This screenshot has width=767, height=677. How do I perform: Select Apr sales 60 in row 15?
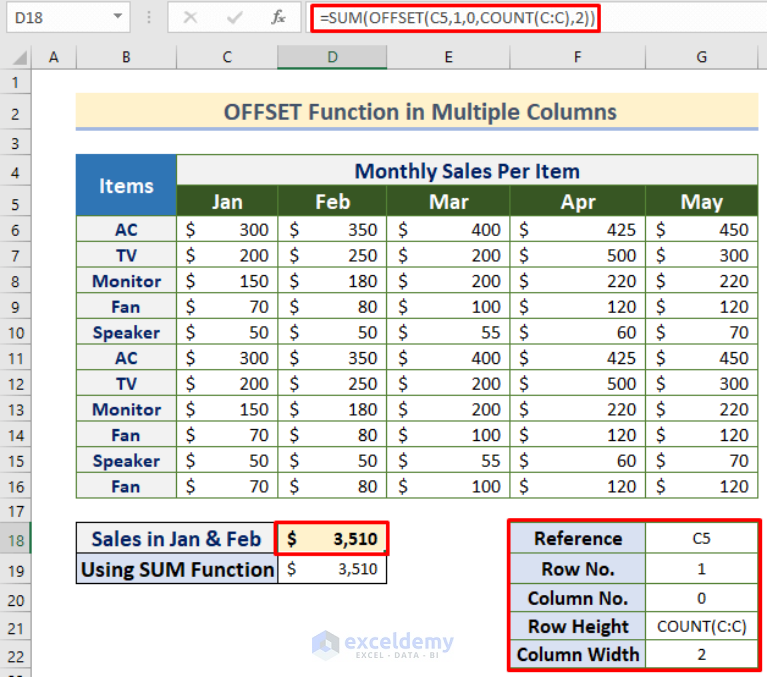[578, 461]
